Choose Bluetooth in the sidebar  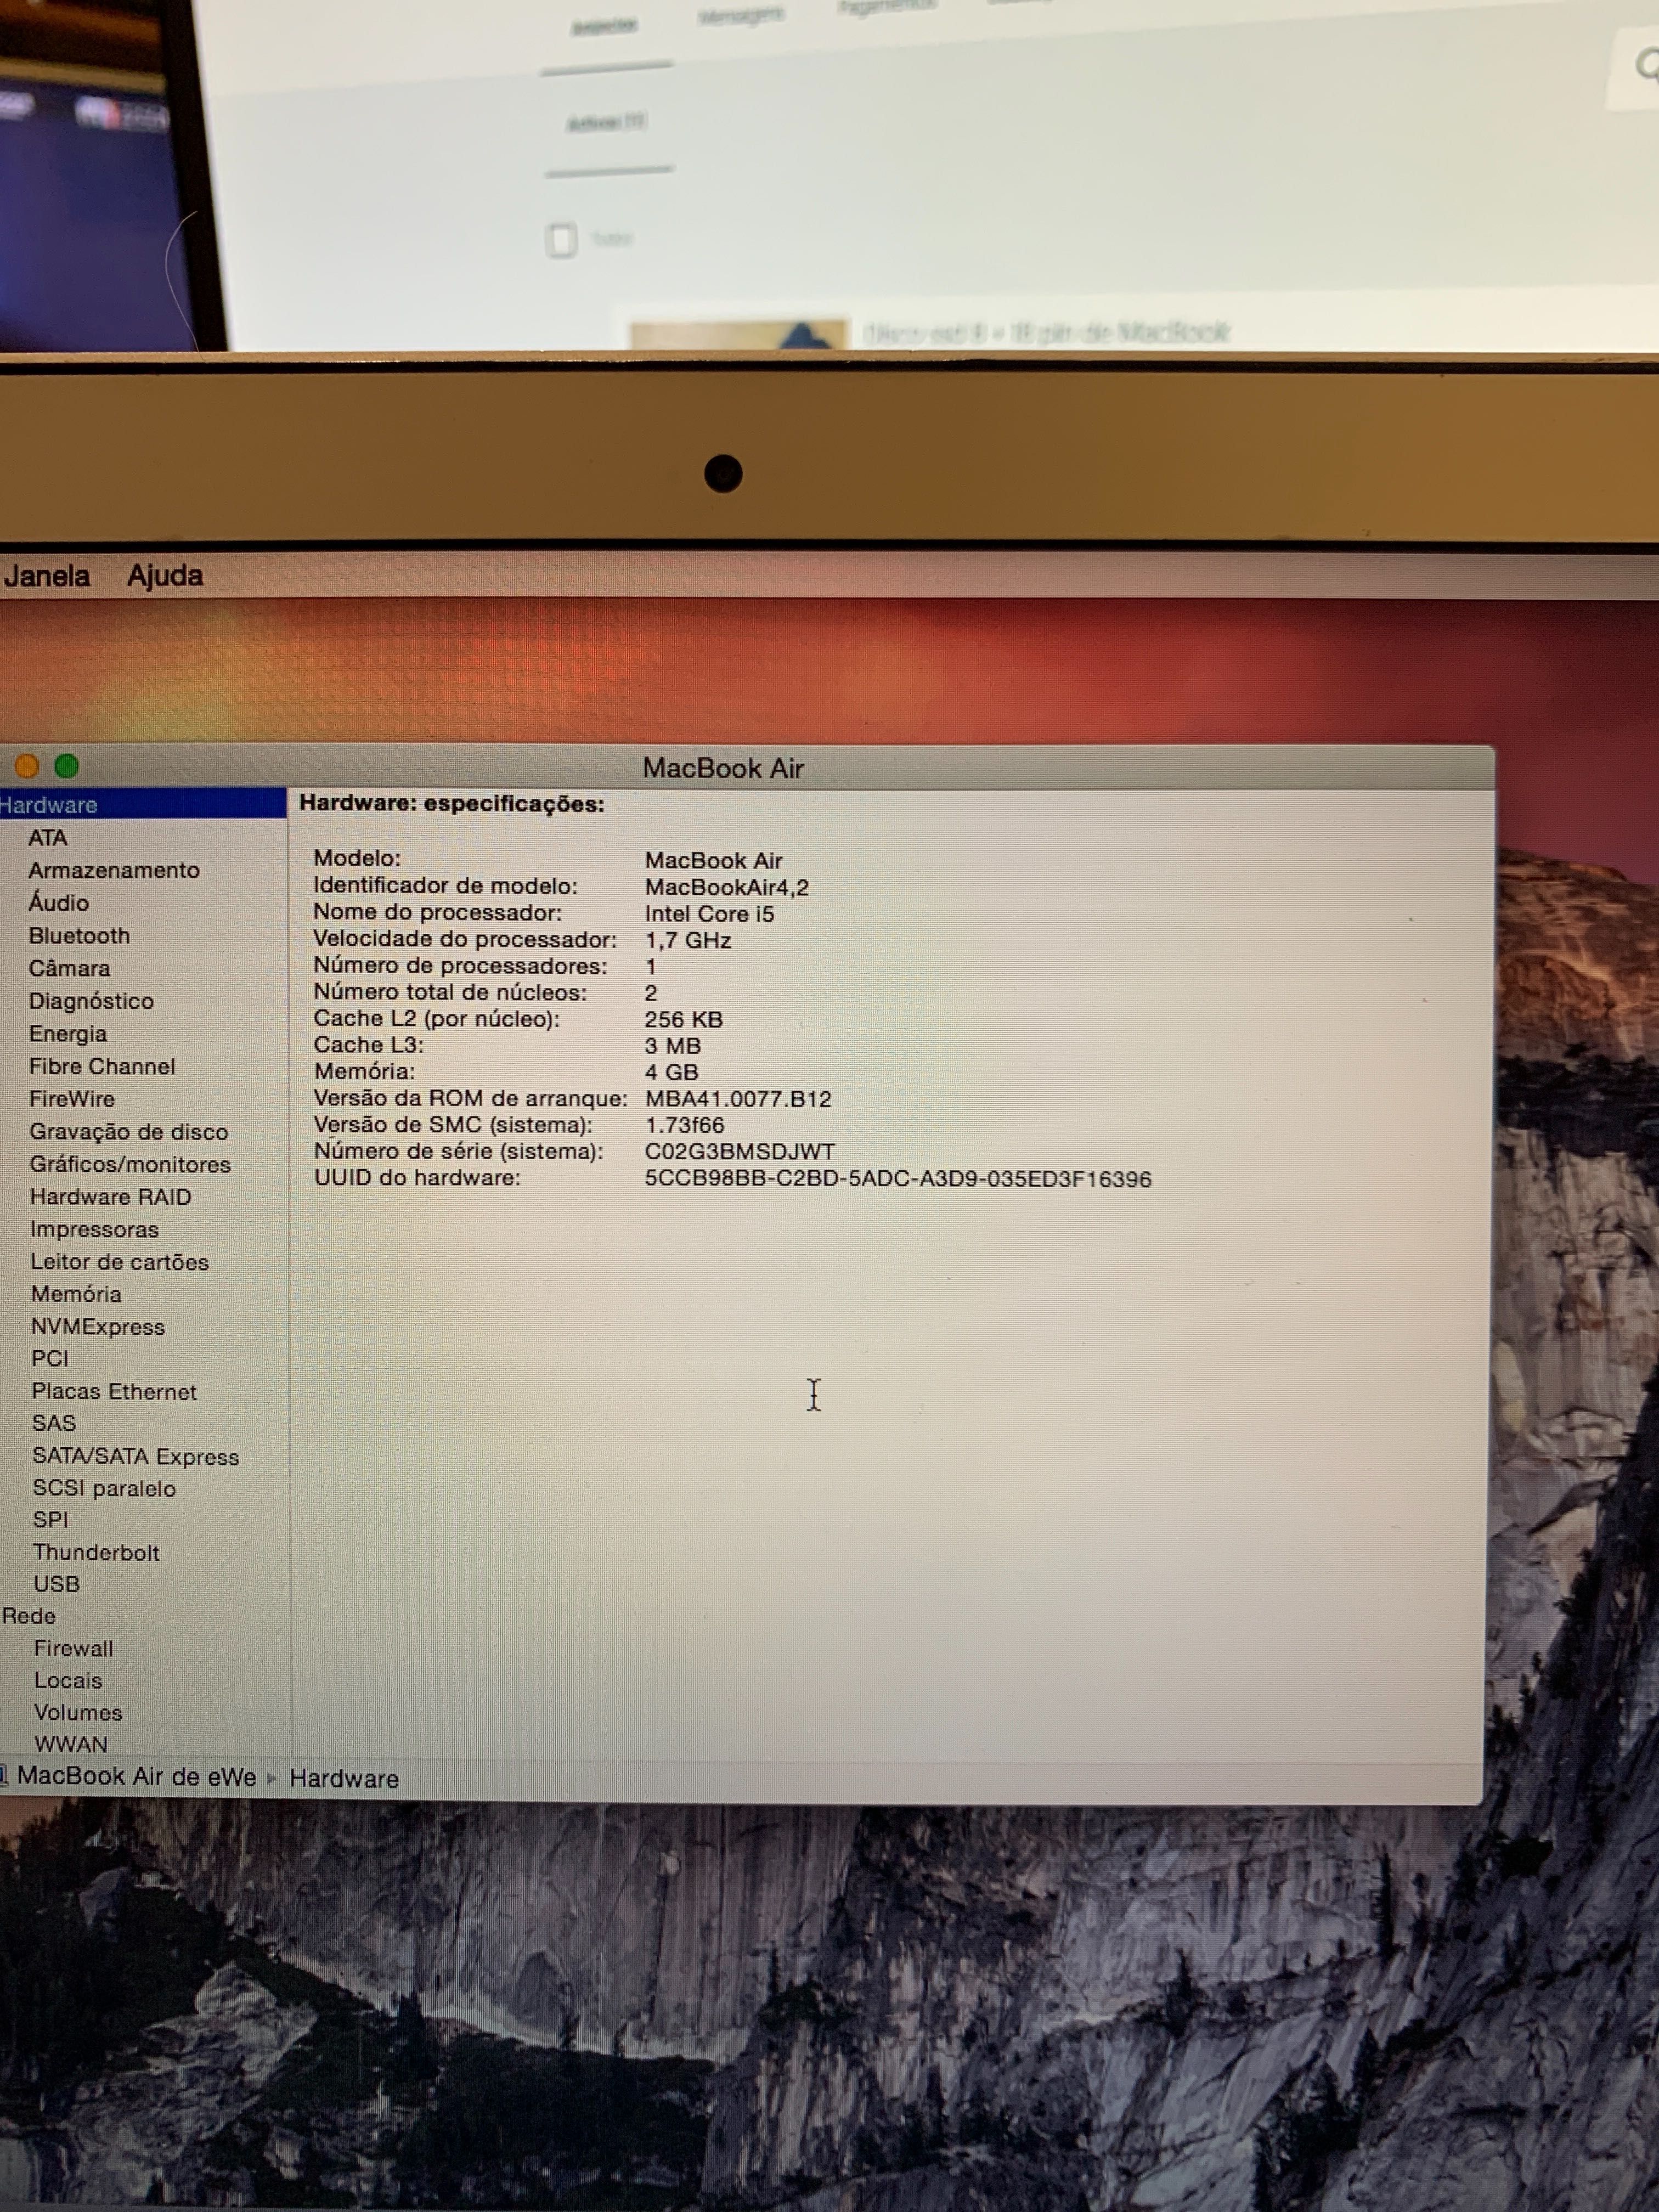(x=79, y=935)
